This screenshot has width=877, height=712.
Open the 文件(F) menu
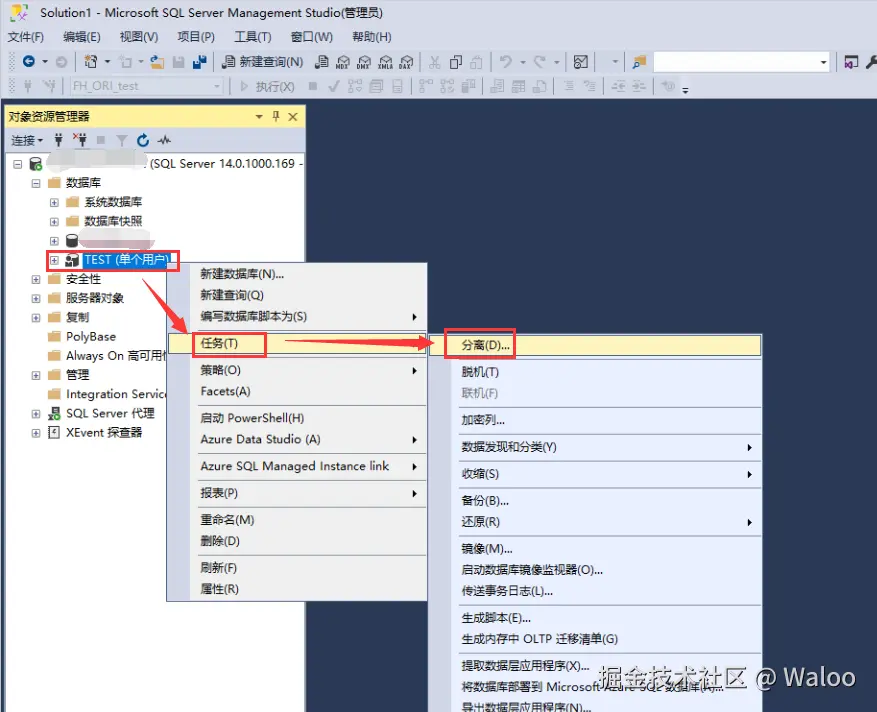click(26, 37)
